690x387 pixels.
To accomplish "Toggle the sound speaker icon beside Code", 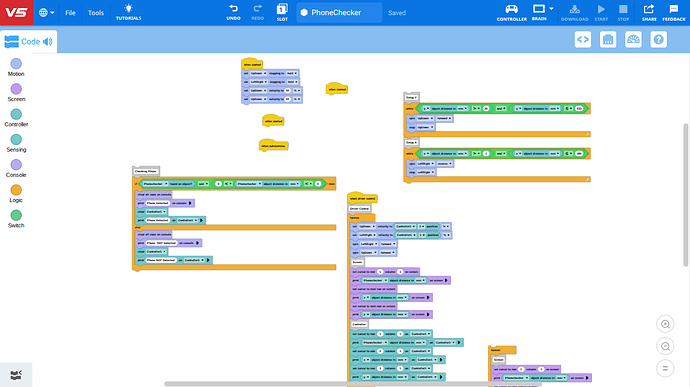I will pyautogui.click(x=48, y=42).
